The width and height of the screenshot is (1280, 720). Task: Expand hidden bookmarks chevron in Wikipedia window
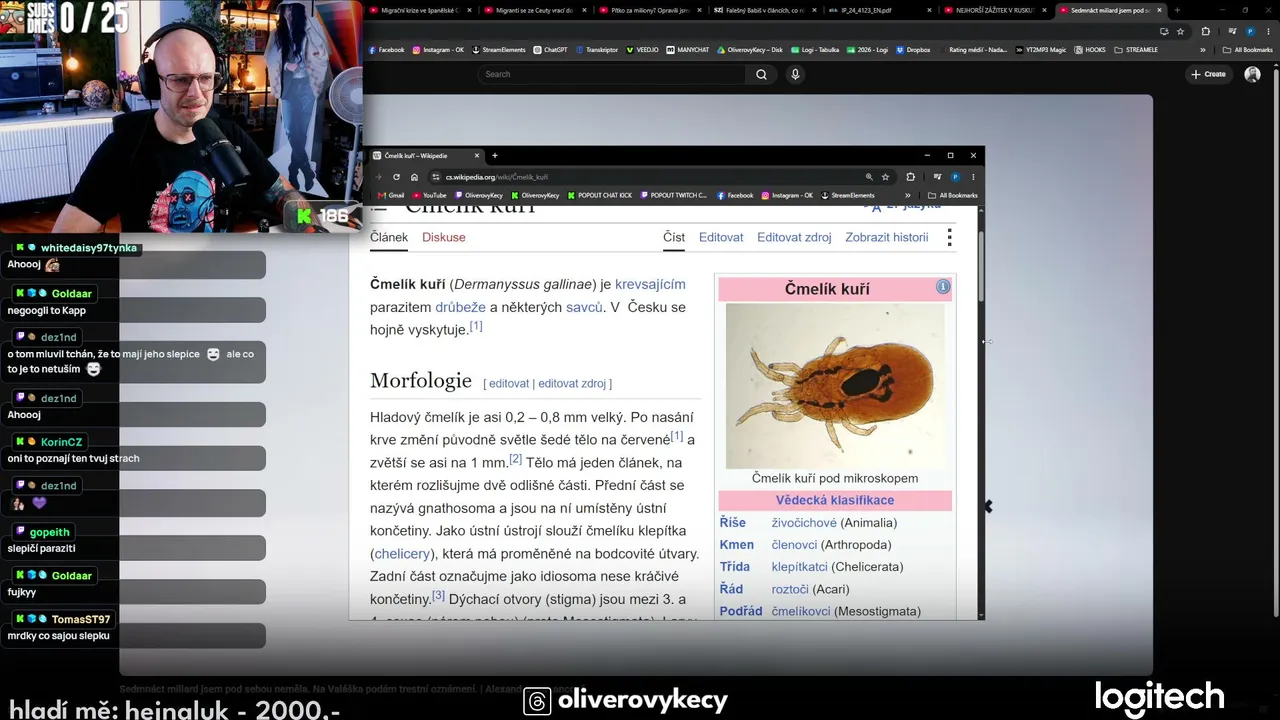pyautogui.click(x=908, y=196)
